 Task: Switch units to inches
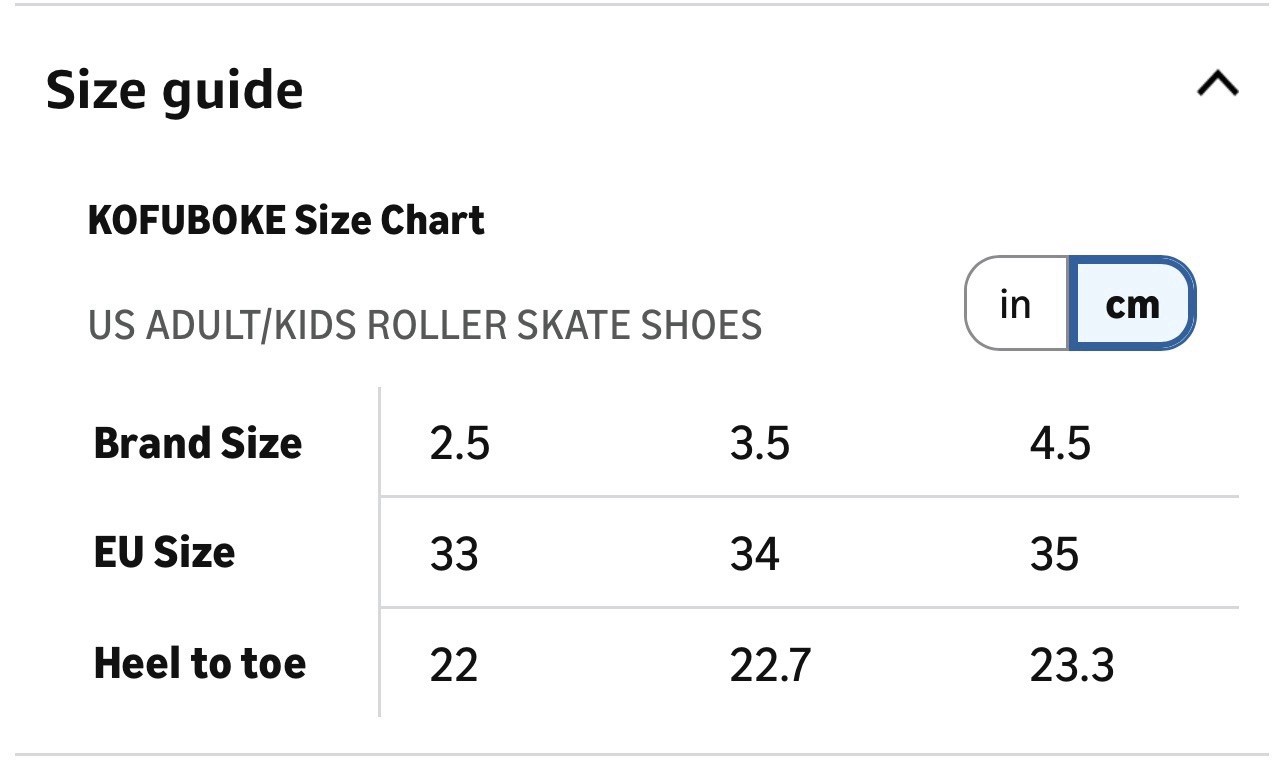1016,304
